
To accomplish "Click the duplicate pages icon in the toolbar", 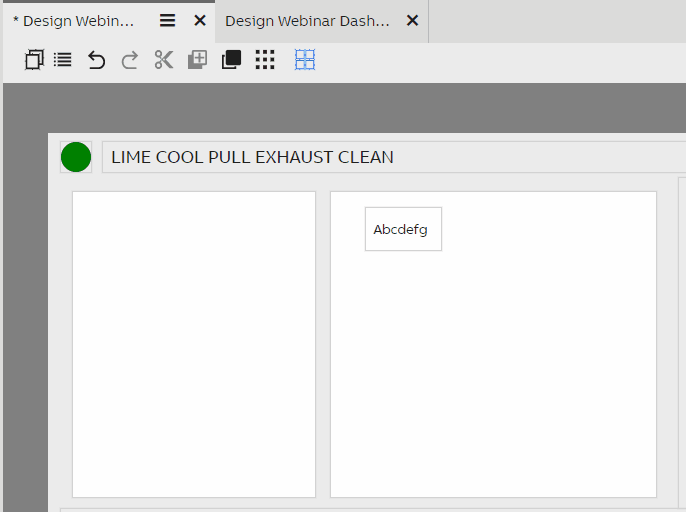I will coord(34,60).
